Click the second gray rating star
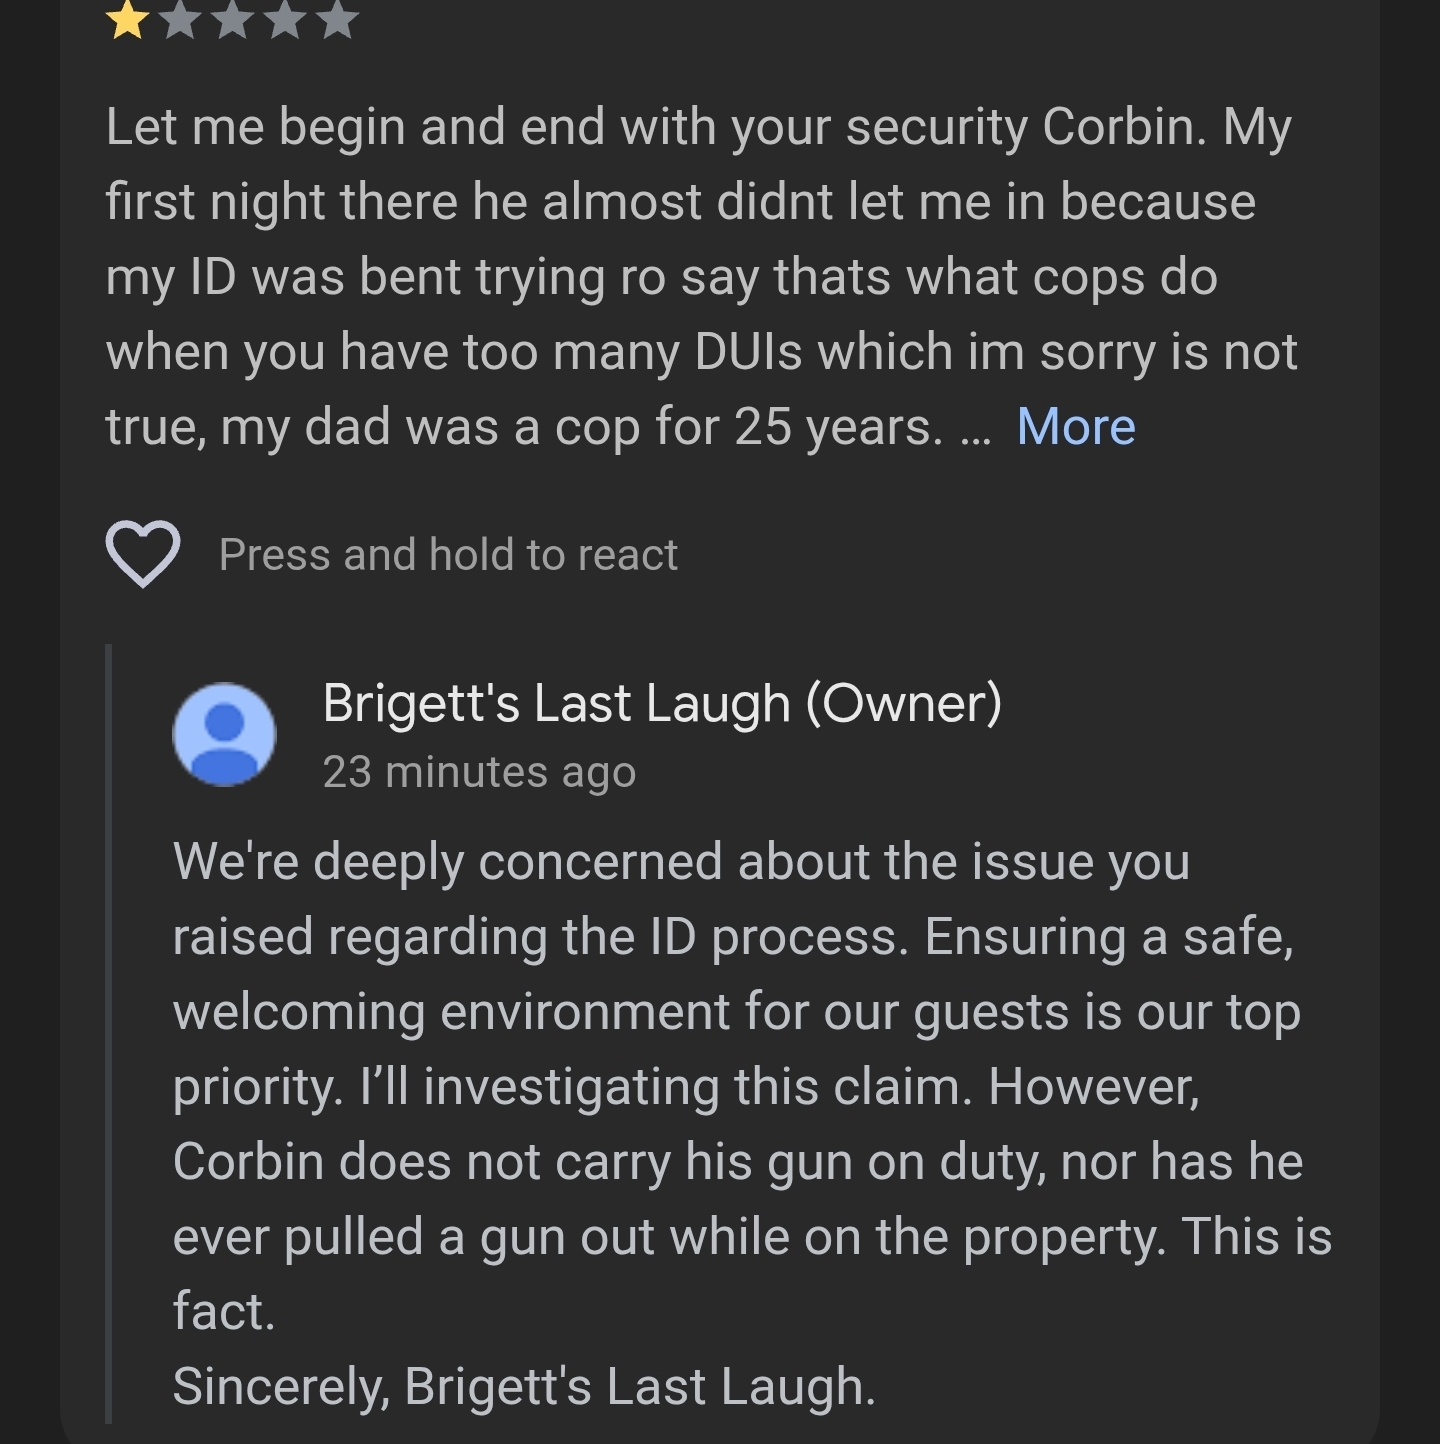 (180, 19)
